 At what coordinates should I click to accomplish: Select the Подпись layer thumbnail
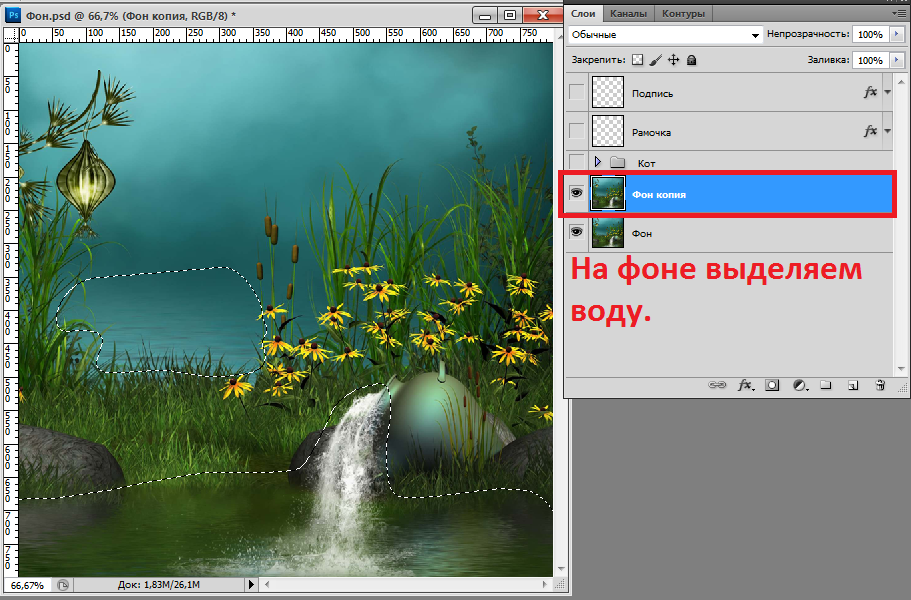(x=608, y=92)
